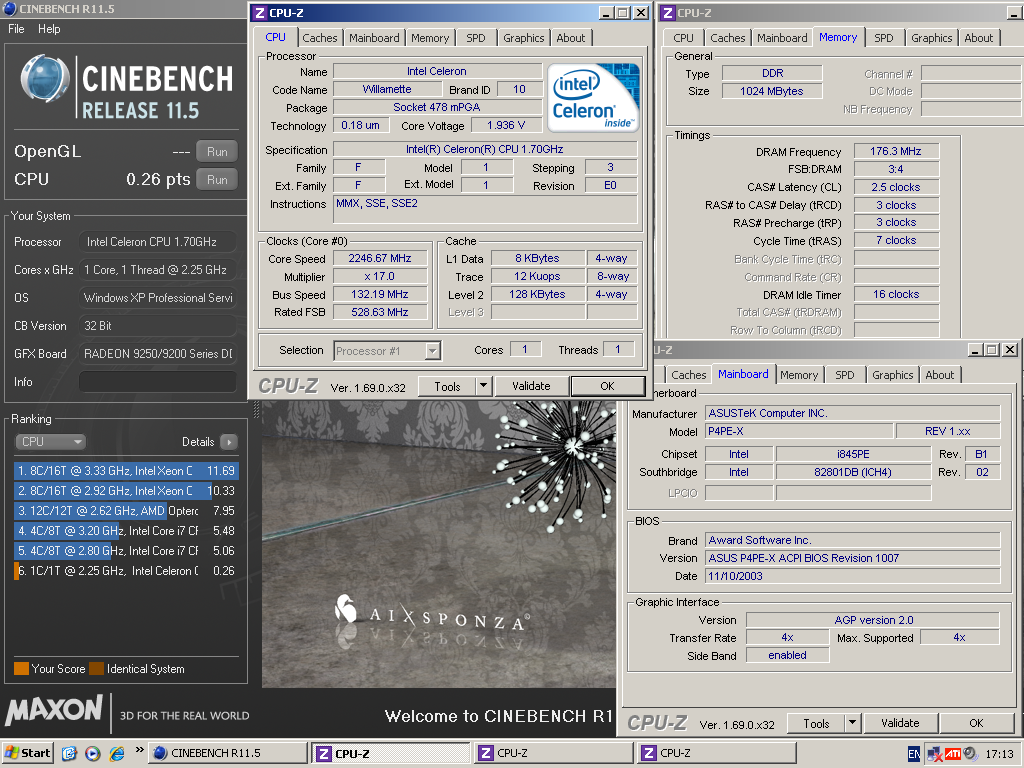
Task: Open the File menu in Cinebench
Action: tap(16, 29)
